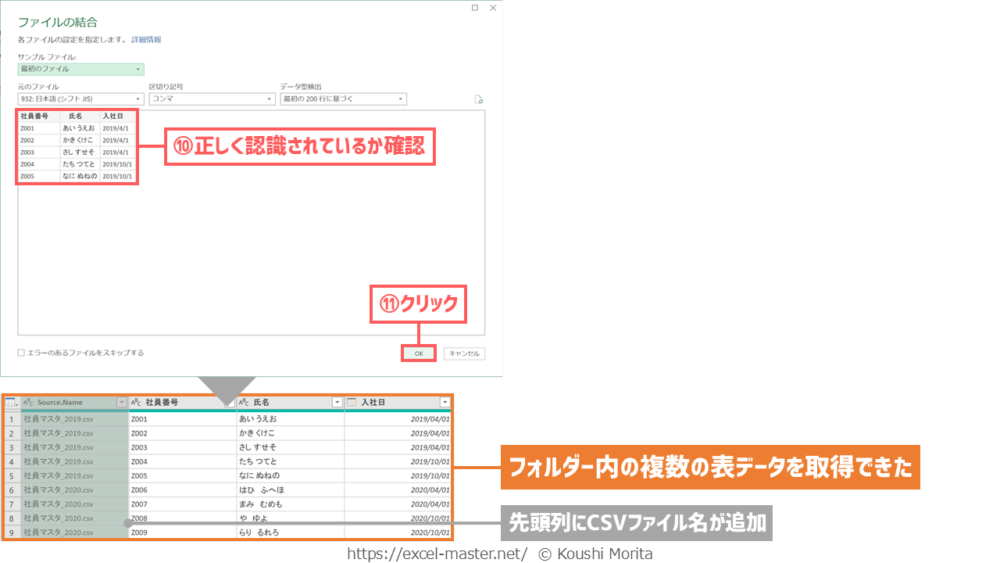Screen dimensions: 1000x563
Task: Expand the 区切り記号 delimiter dropdown
Action: coord(211,99)
